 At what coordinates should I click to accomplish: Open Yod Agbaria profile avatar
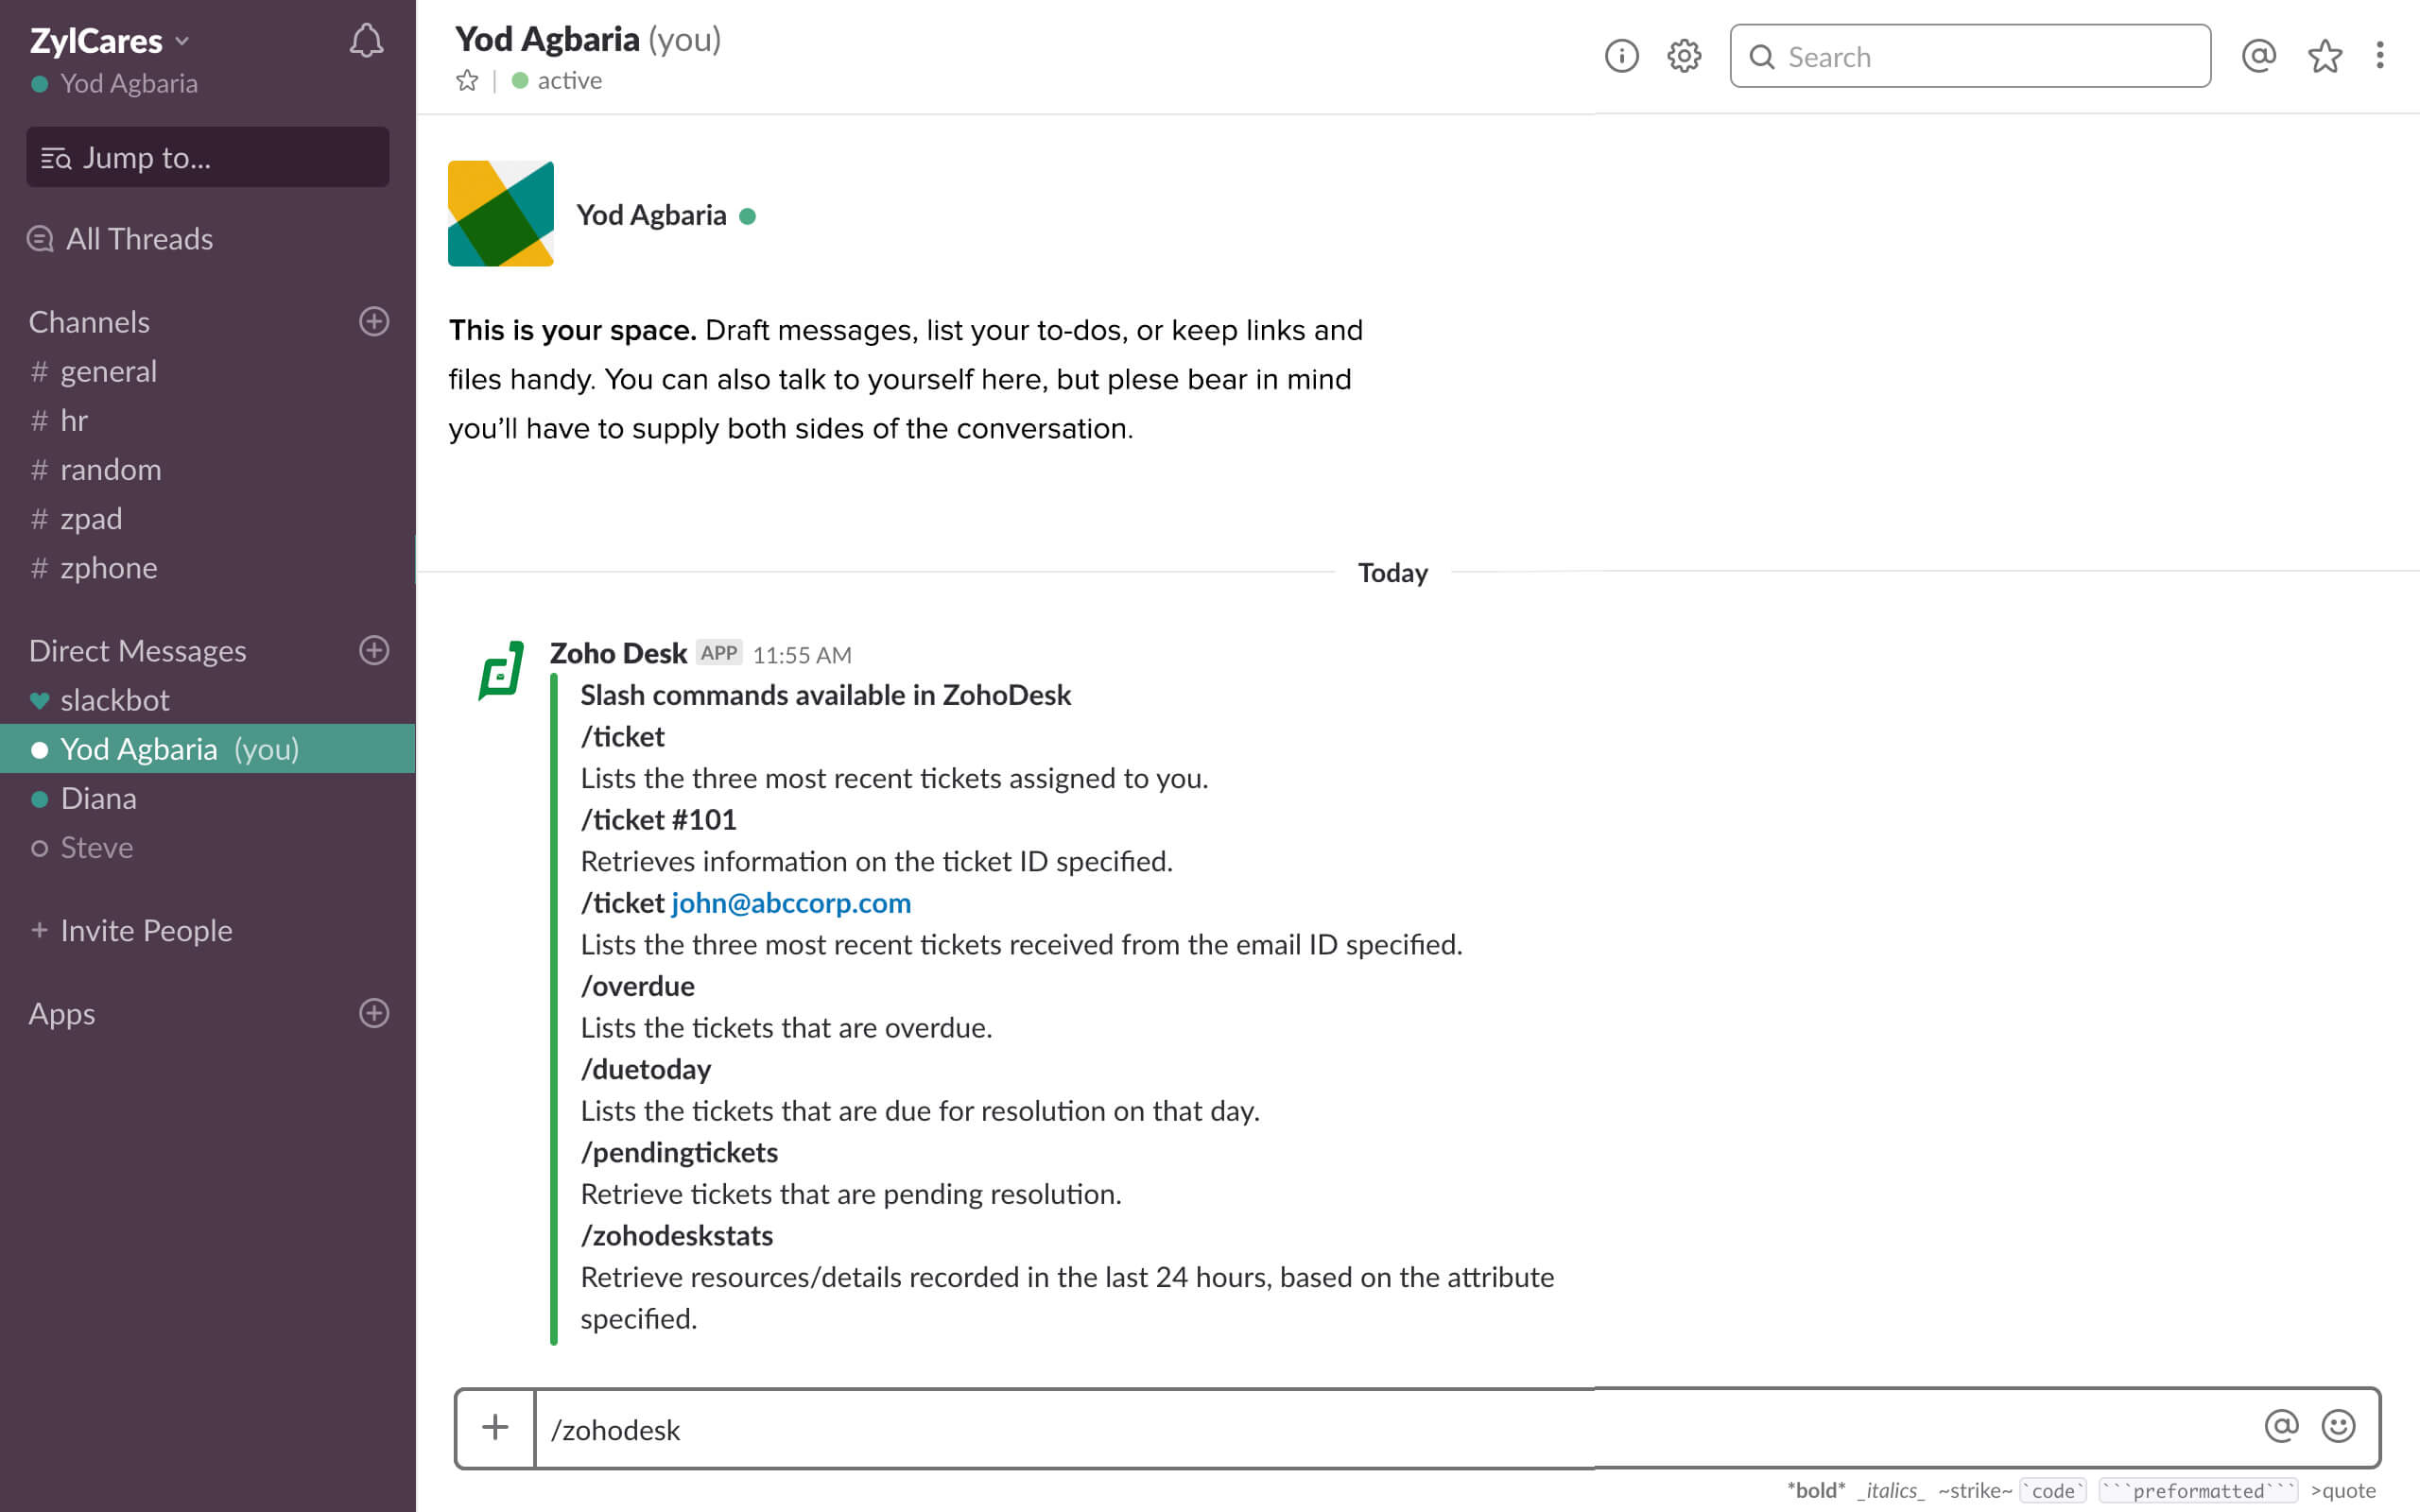point(500,213)
